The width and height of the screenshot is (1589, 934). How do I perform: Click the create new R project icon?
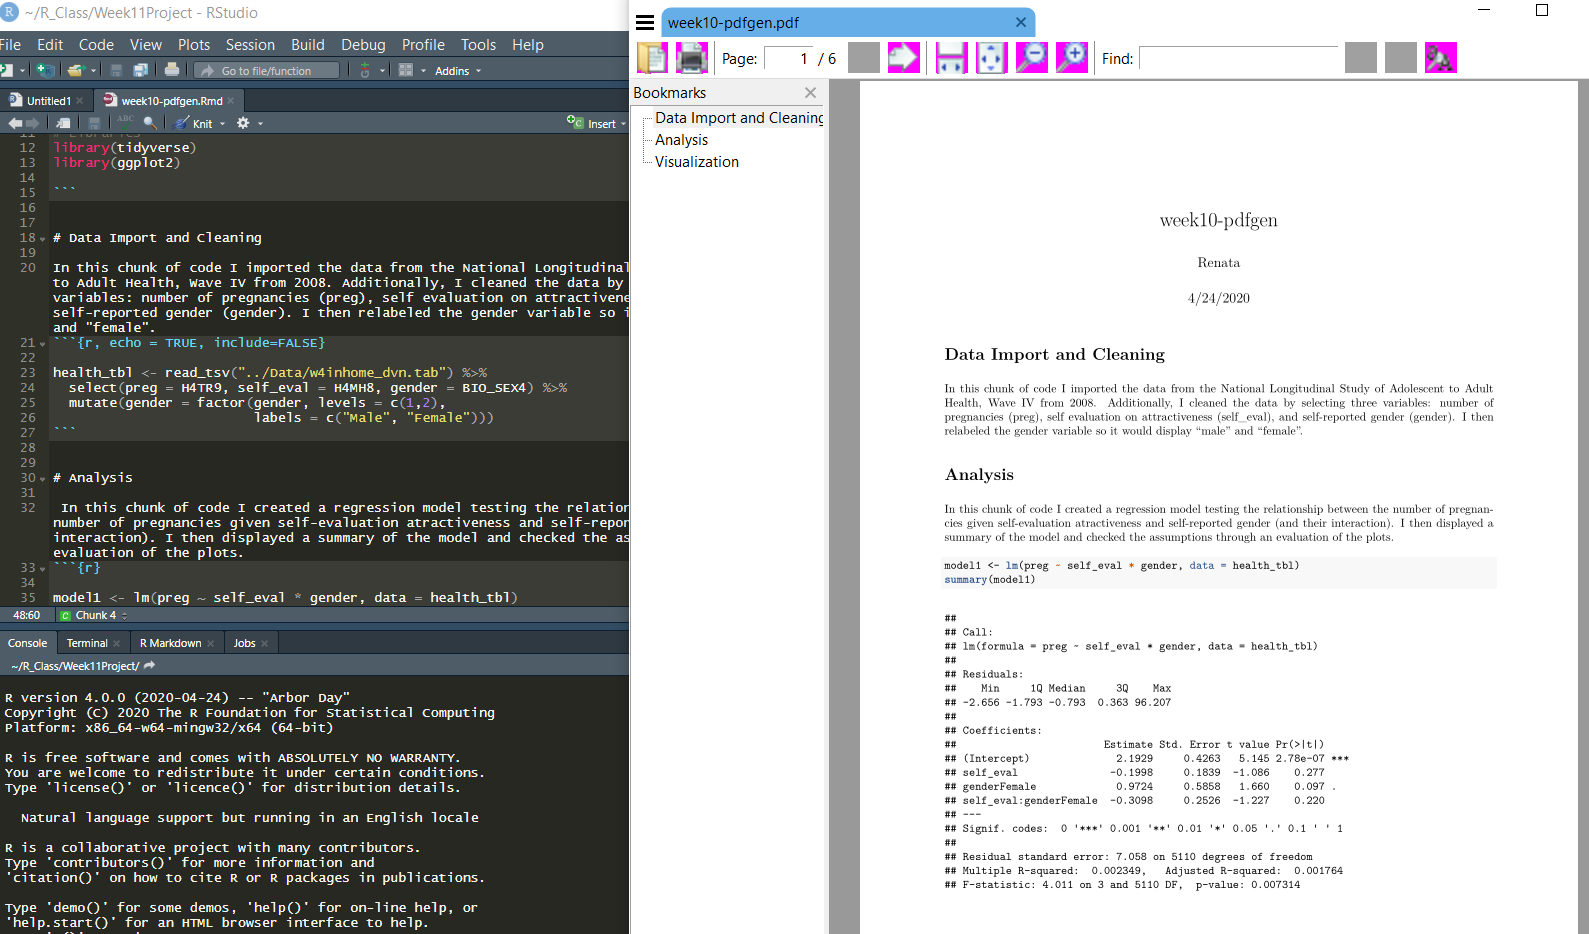45,70
